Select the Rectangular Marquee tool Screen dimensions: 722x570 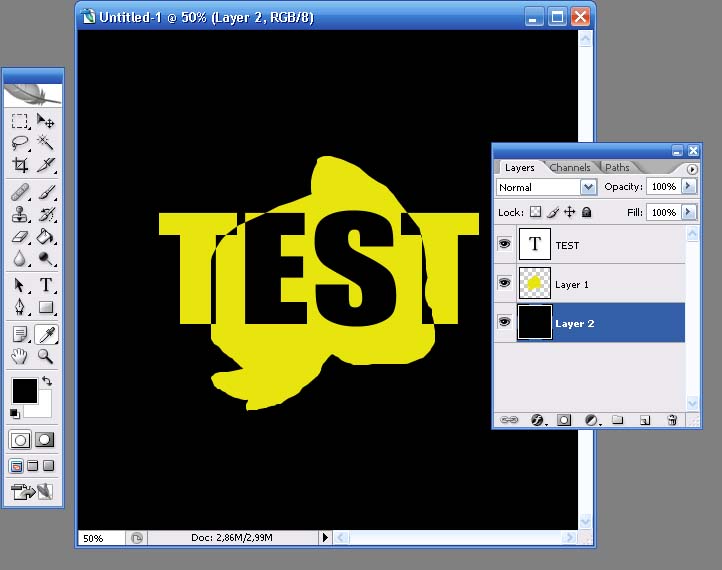(x=20, y=121)
